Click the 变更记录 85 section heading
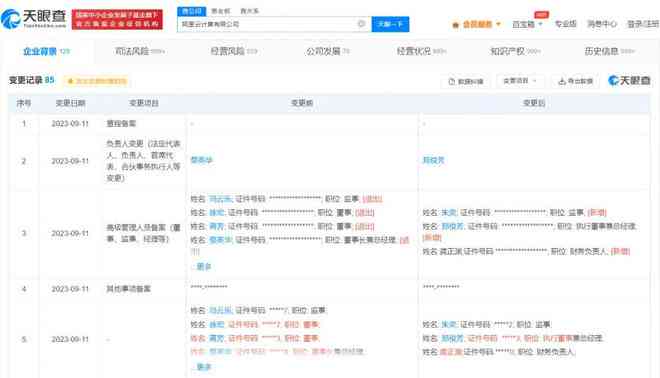 (x=32, y=80)
